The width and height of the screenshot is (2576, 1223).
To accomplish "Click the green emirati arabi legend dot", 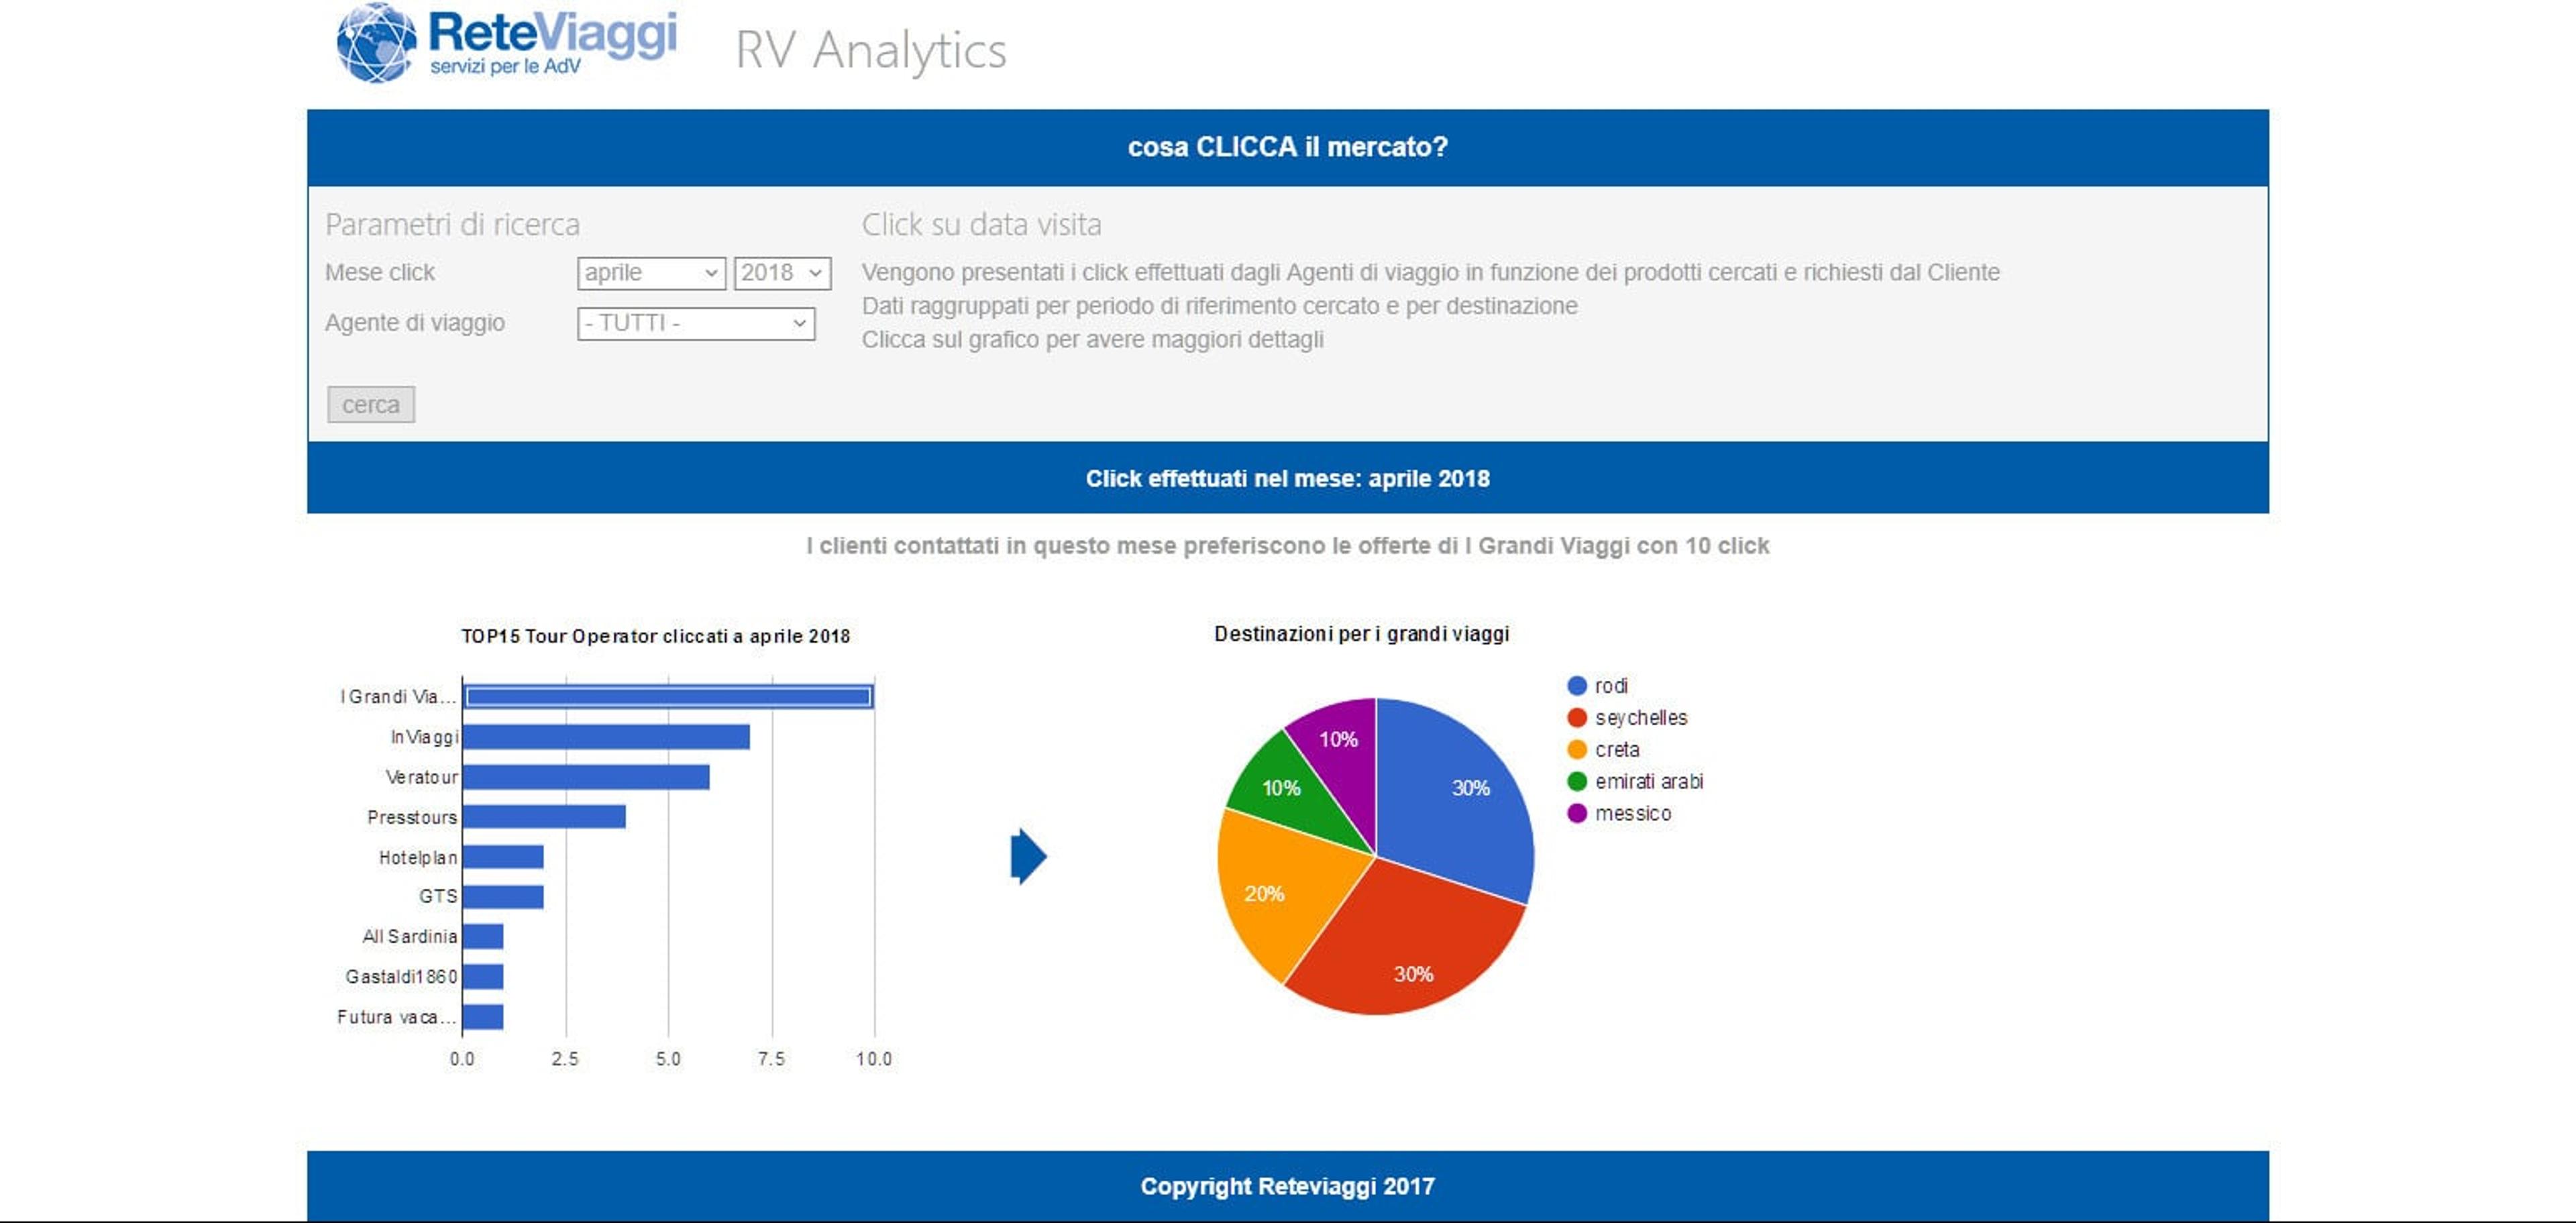I will point(1577,782).
